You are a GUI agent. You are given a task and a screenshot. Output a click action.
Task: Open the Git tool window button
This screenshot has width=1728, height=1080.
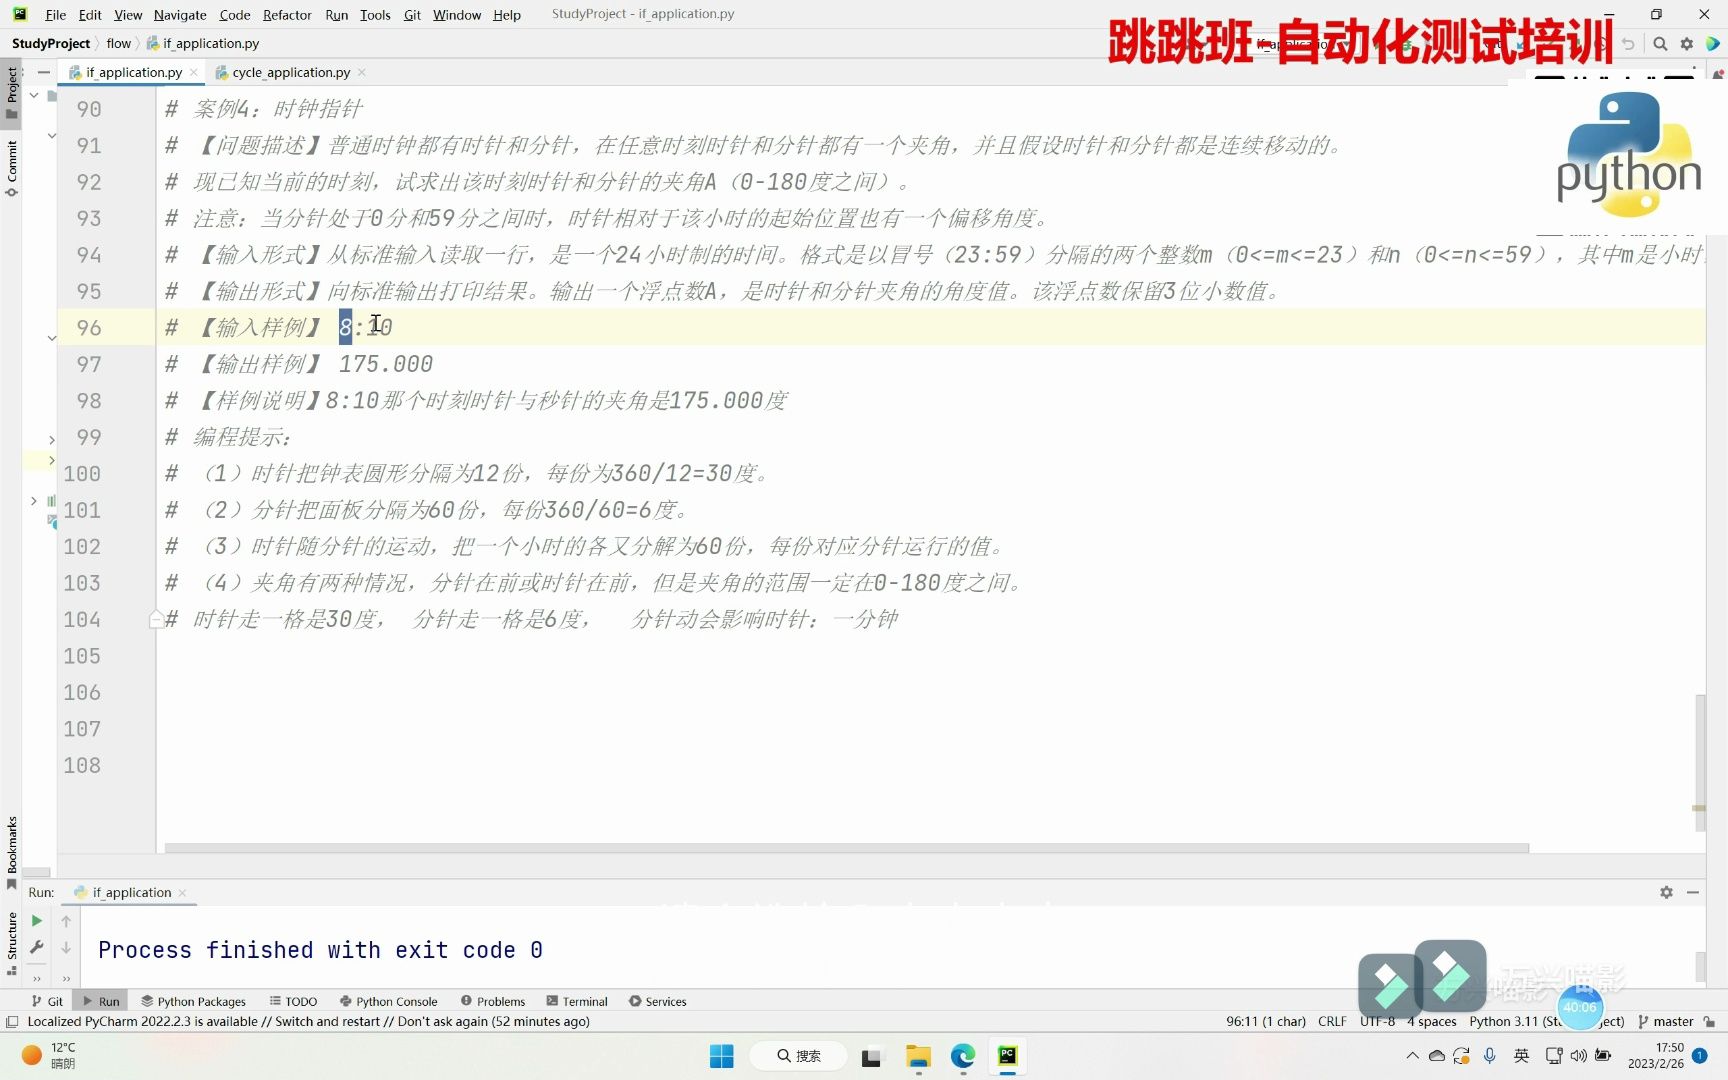point(47,1001)
